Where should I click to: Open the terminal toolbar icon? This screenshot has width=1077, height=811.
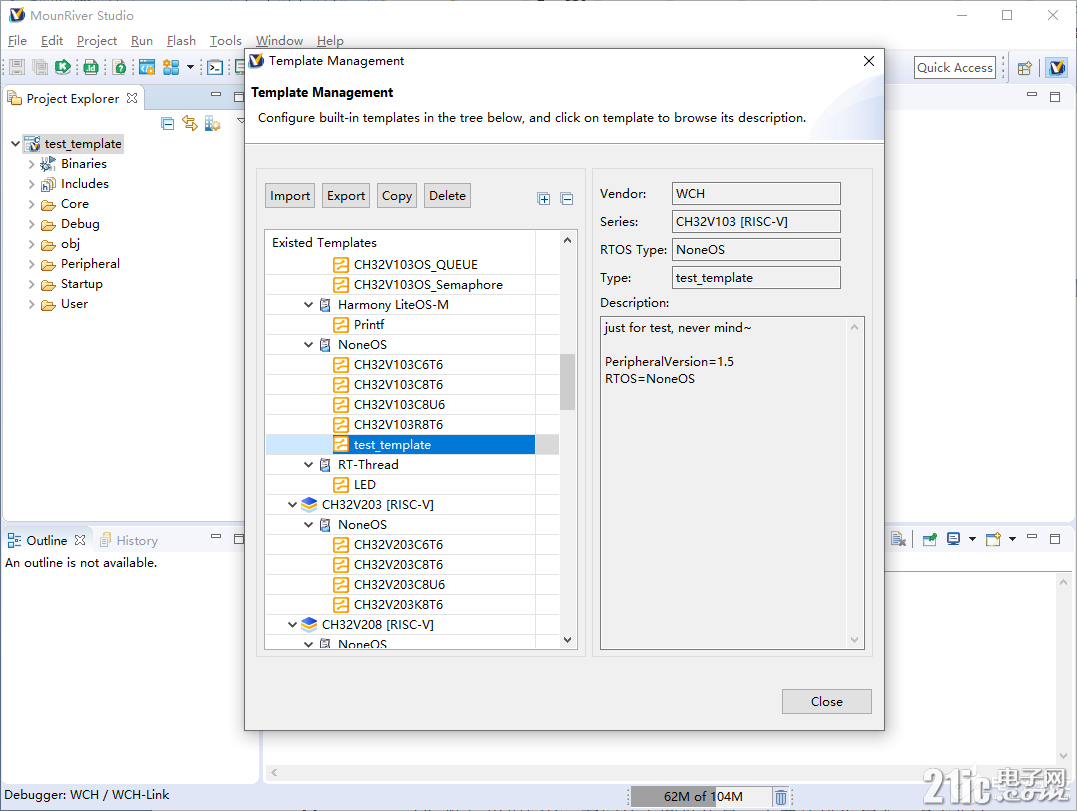pyautogui.click(x=215, y=67)
